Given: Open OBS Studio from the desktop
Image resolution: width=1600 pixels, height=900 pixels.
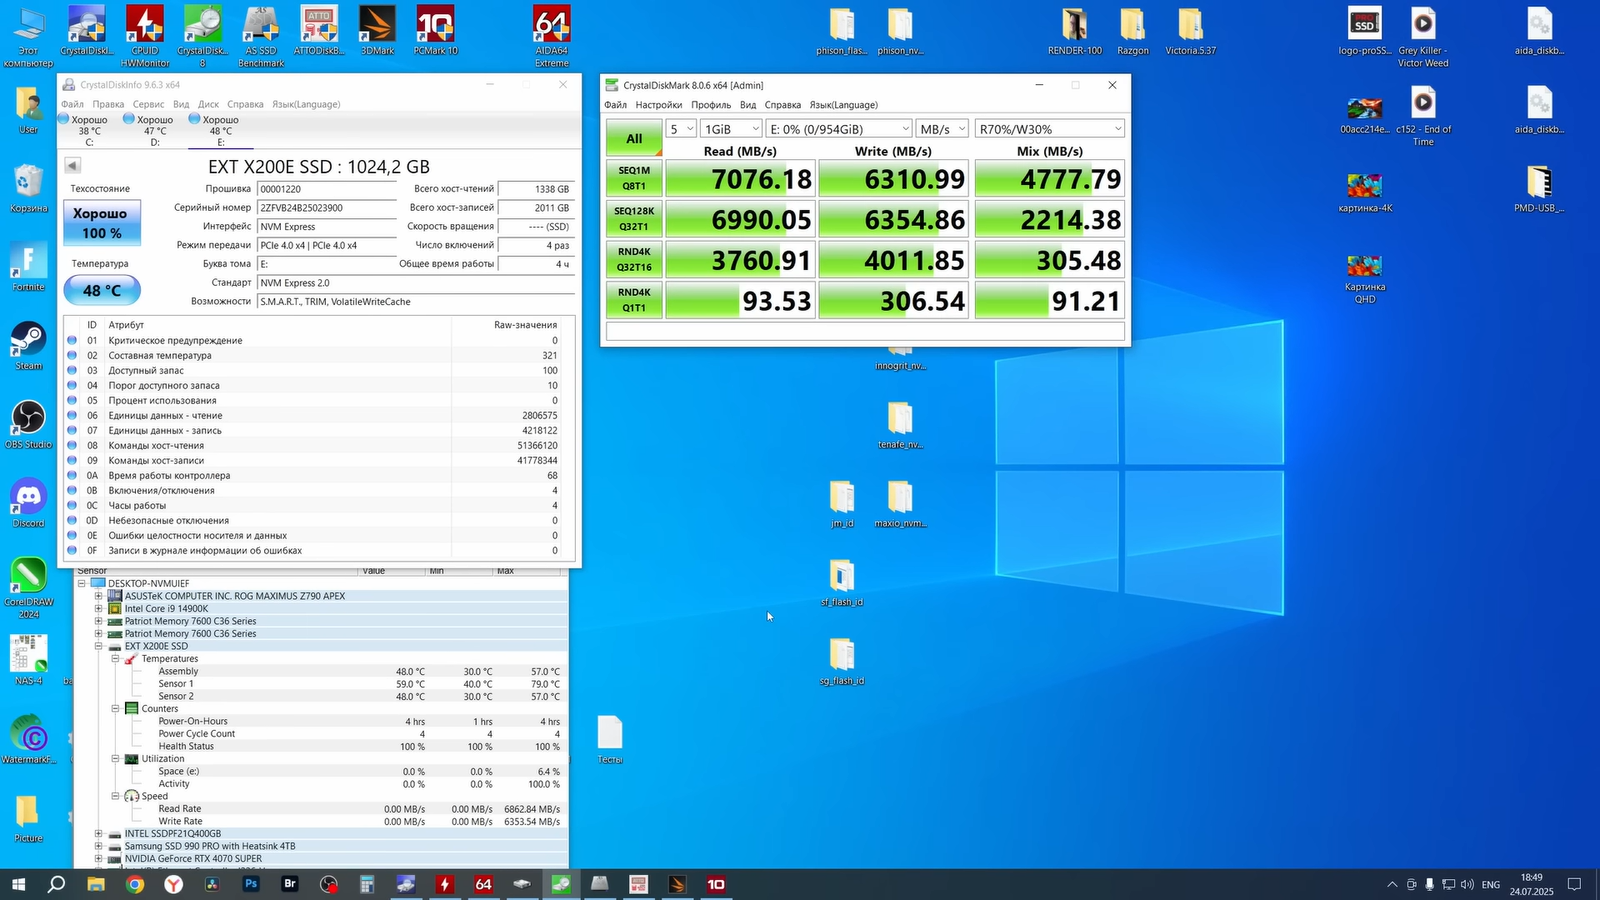Looking at the screenshot, I should 29,420.
